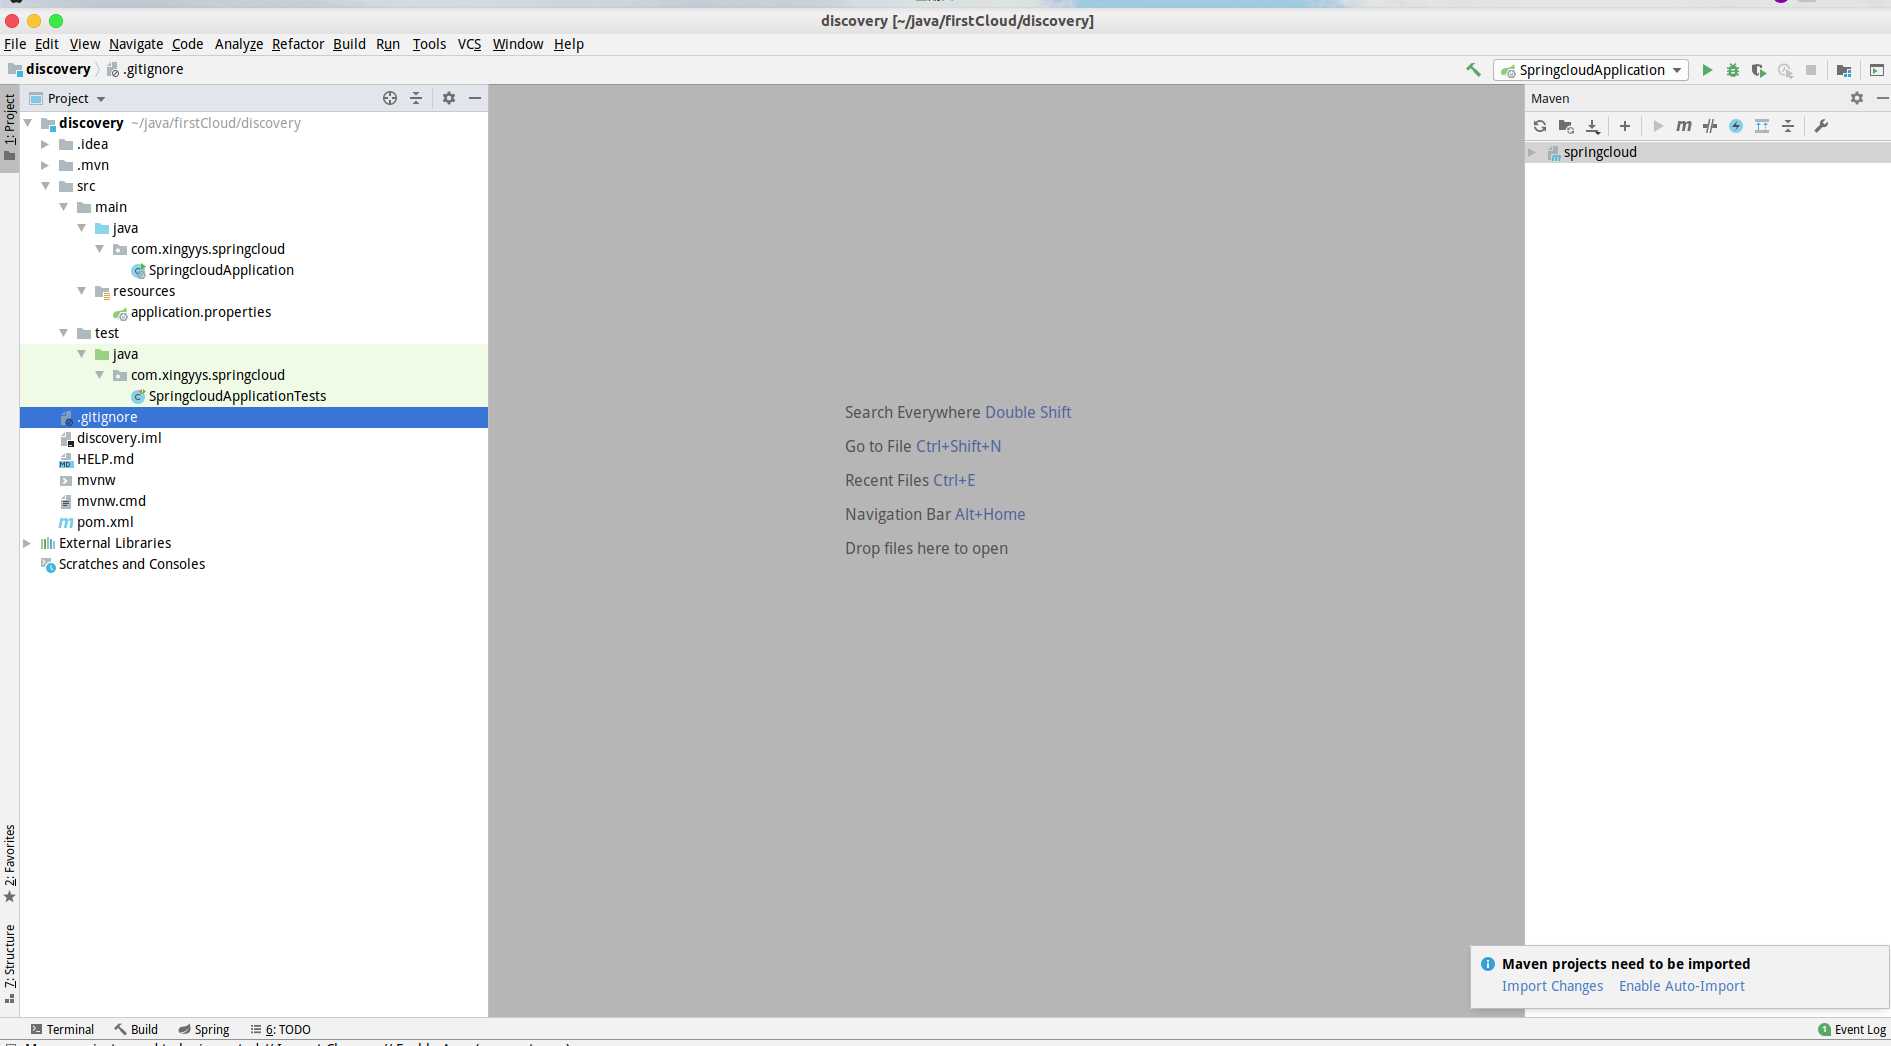
Task: Select the highlighted .gitignore tree row
Action: pos(254,417)
